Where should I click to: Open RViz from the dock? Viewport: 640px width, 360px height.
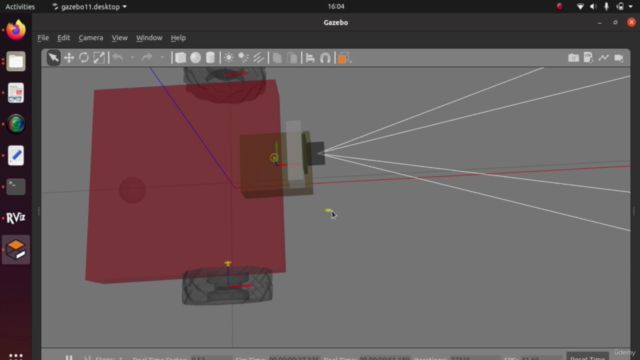point(16,218)
